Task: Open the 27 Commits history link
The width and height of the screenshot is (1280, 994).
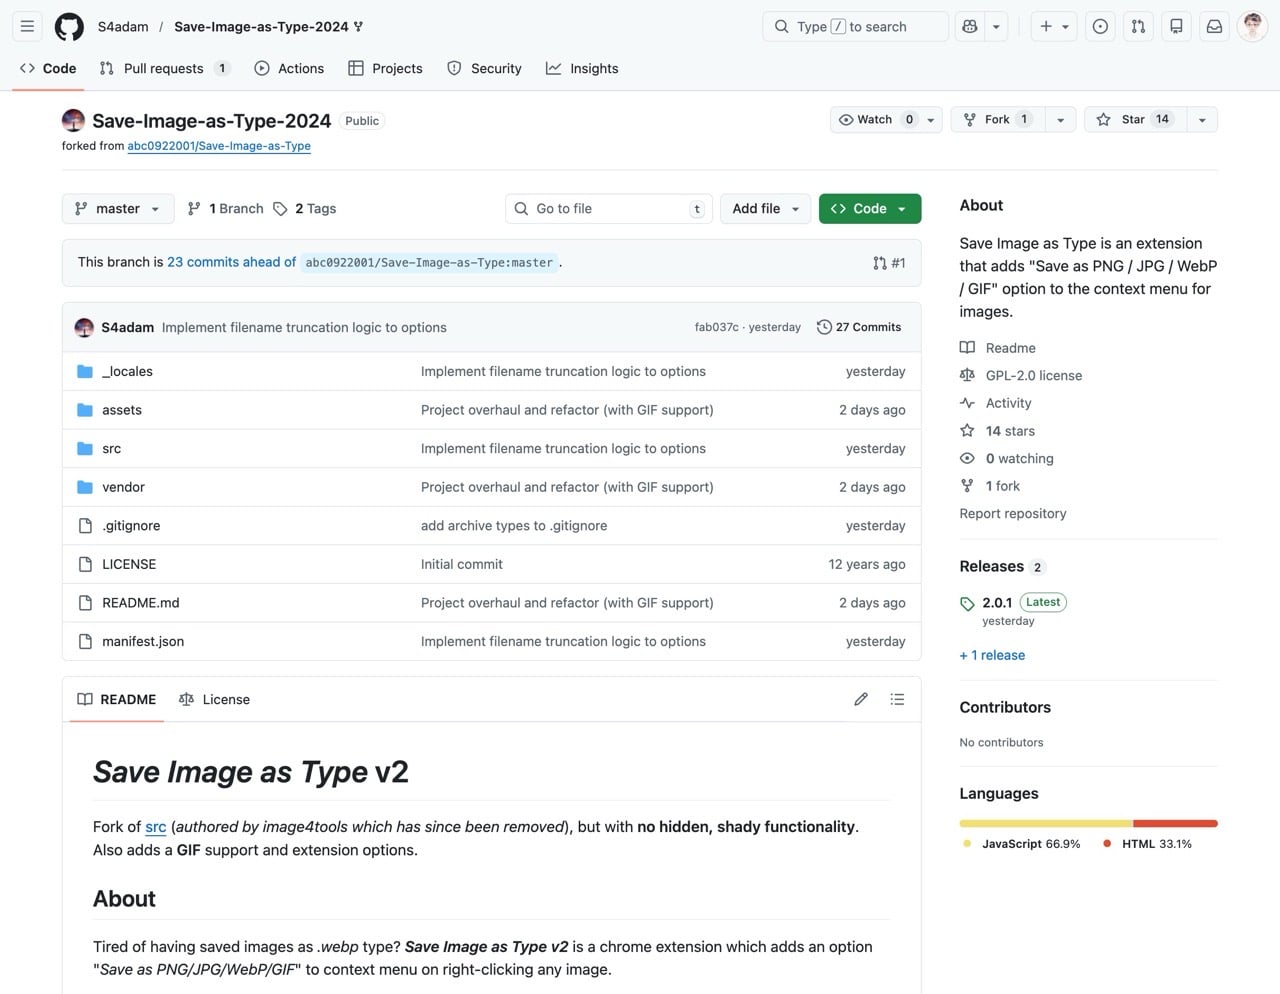Action: 859,327
